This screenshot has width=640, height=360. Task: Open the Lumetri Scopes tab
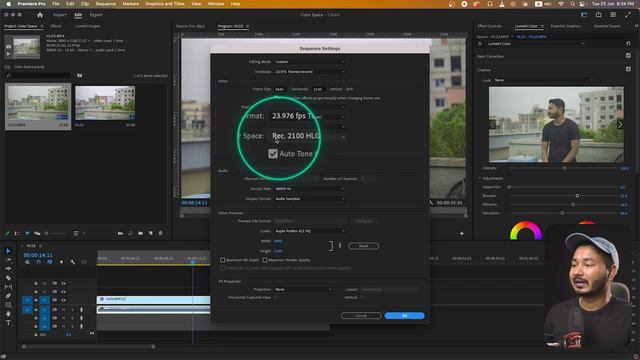[x=87, y=26]
